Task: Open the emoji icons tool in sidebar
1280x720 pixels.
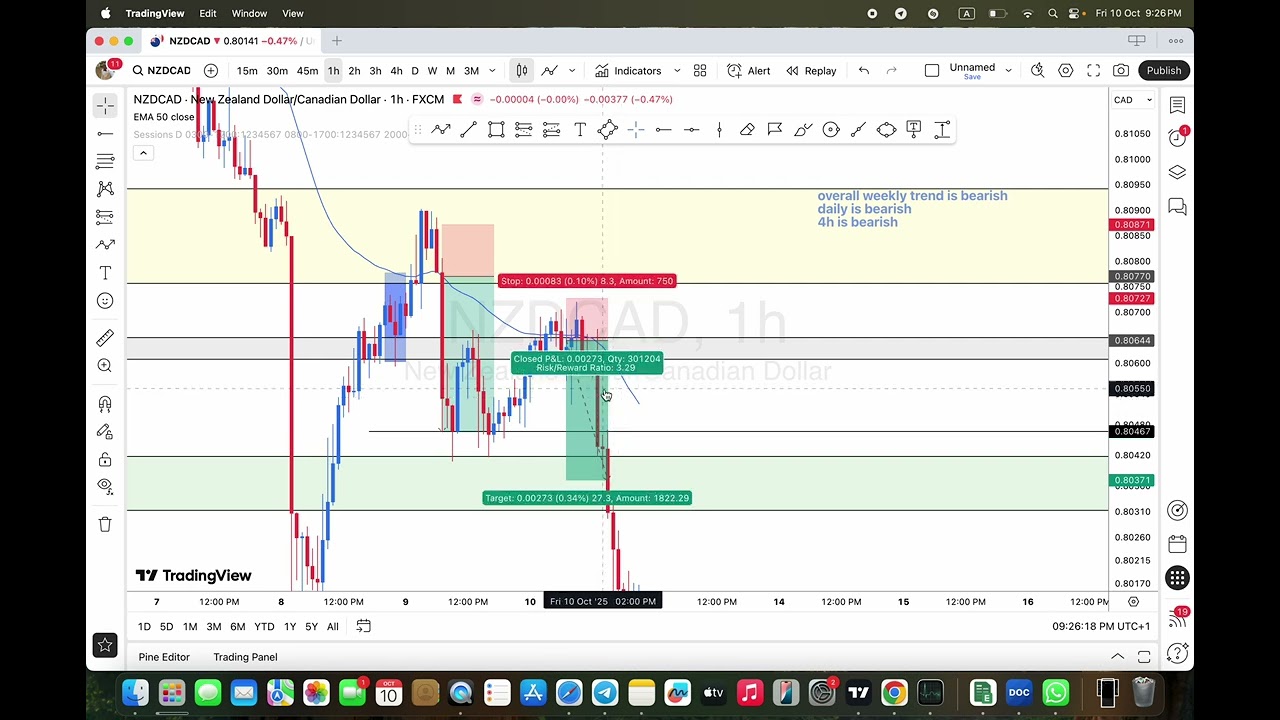Action: 105,301
